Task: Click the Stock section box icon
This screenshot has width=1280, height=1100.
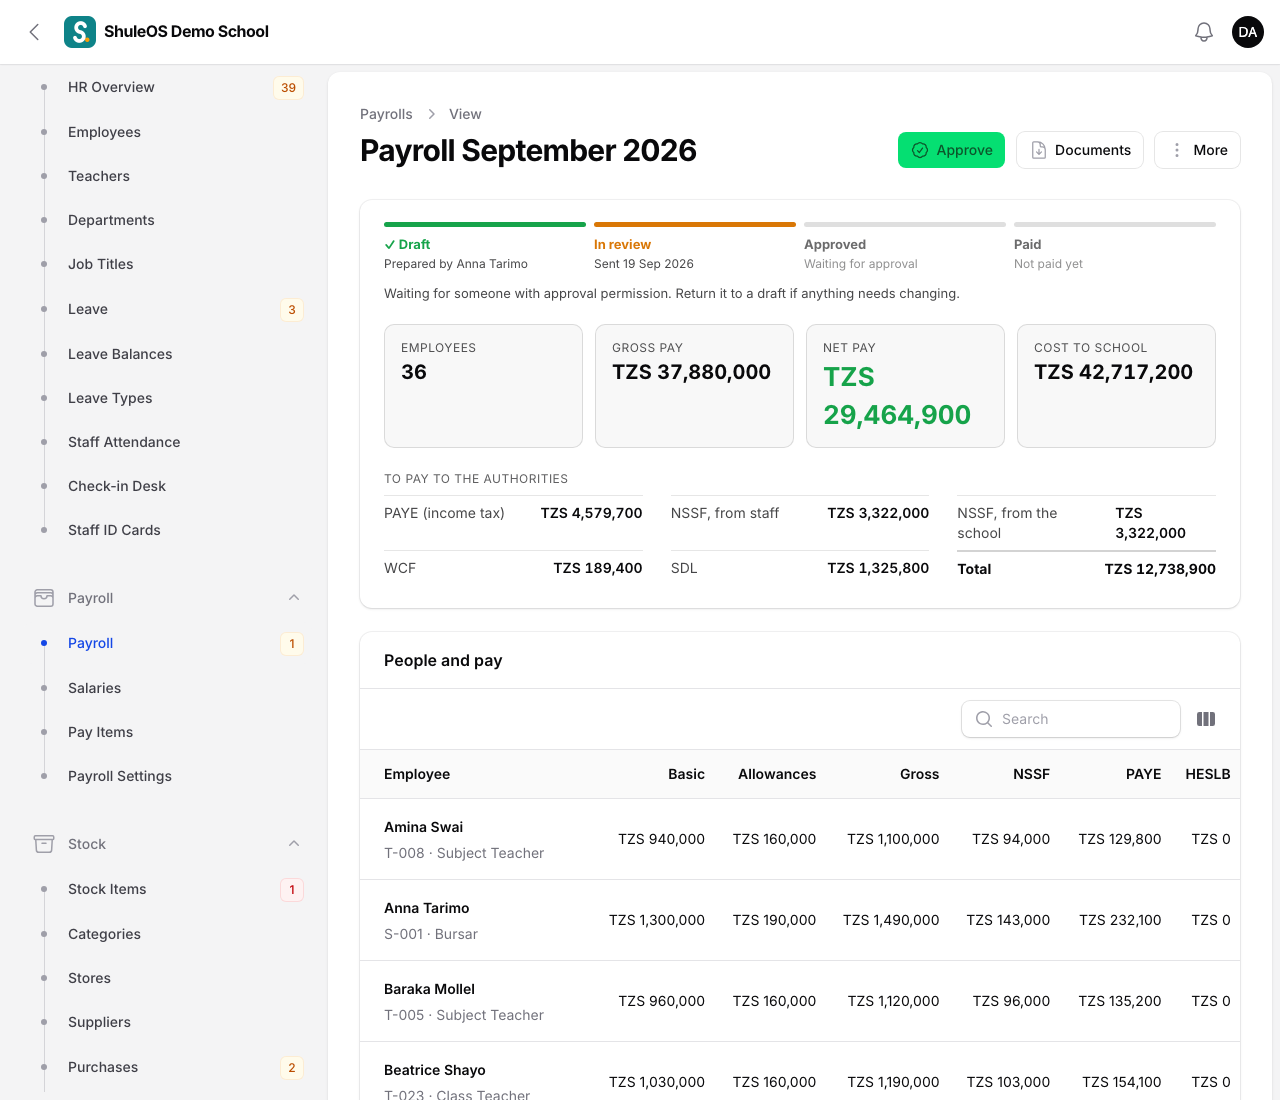Action: tap(44, 844)
